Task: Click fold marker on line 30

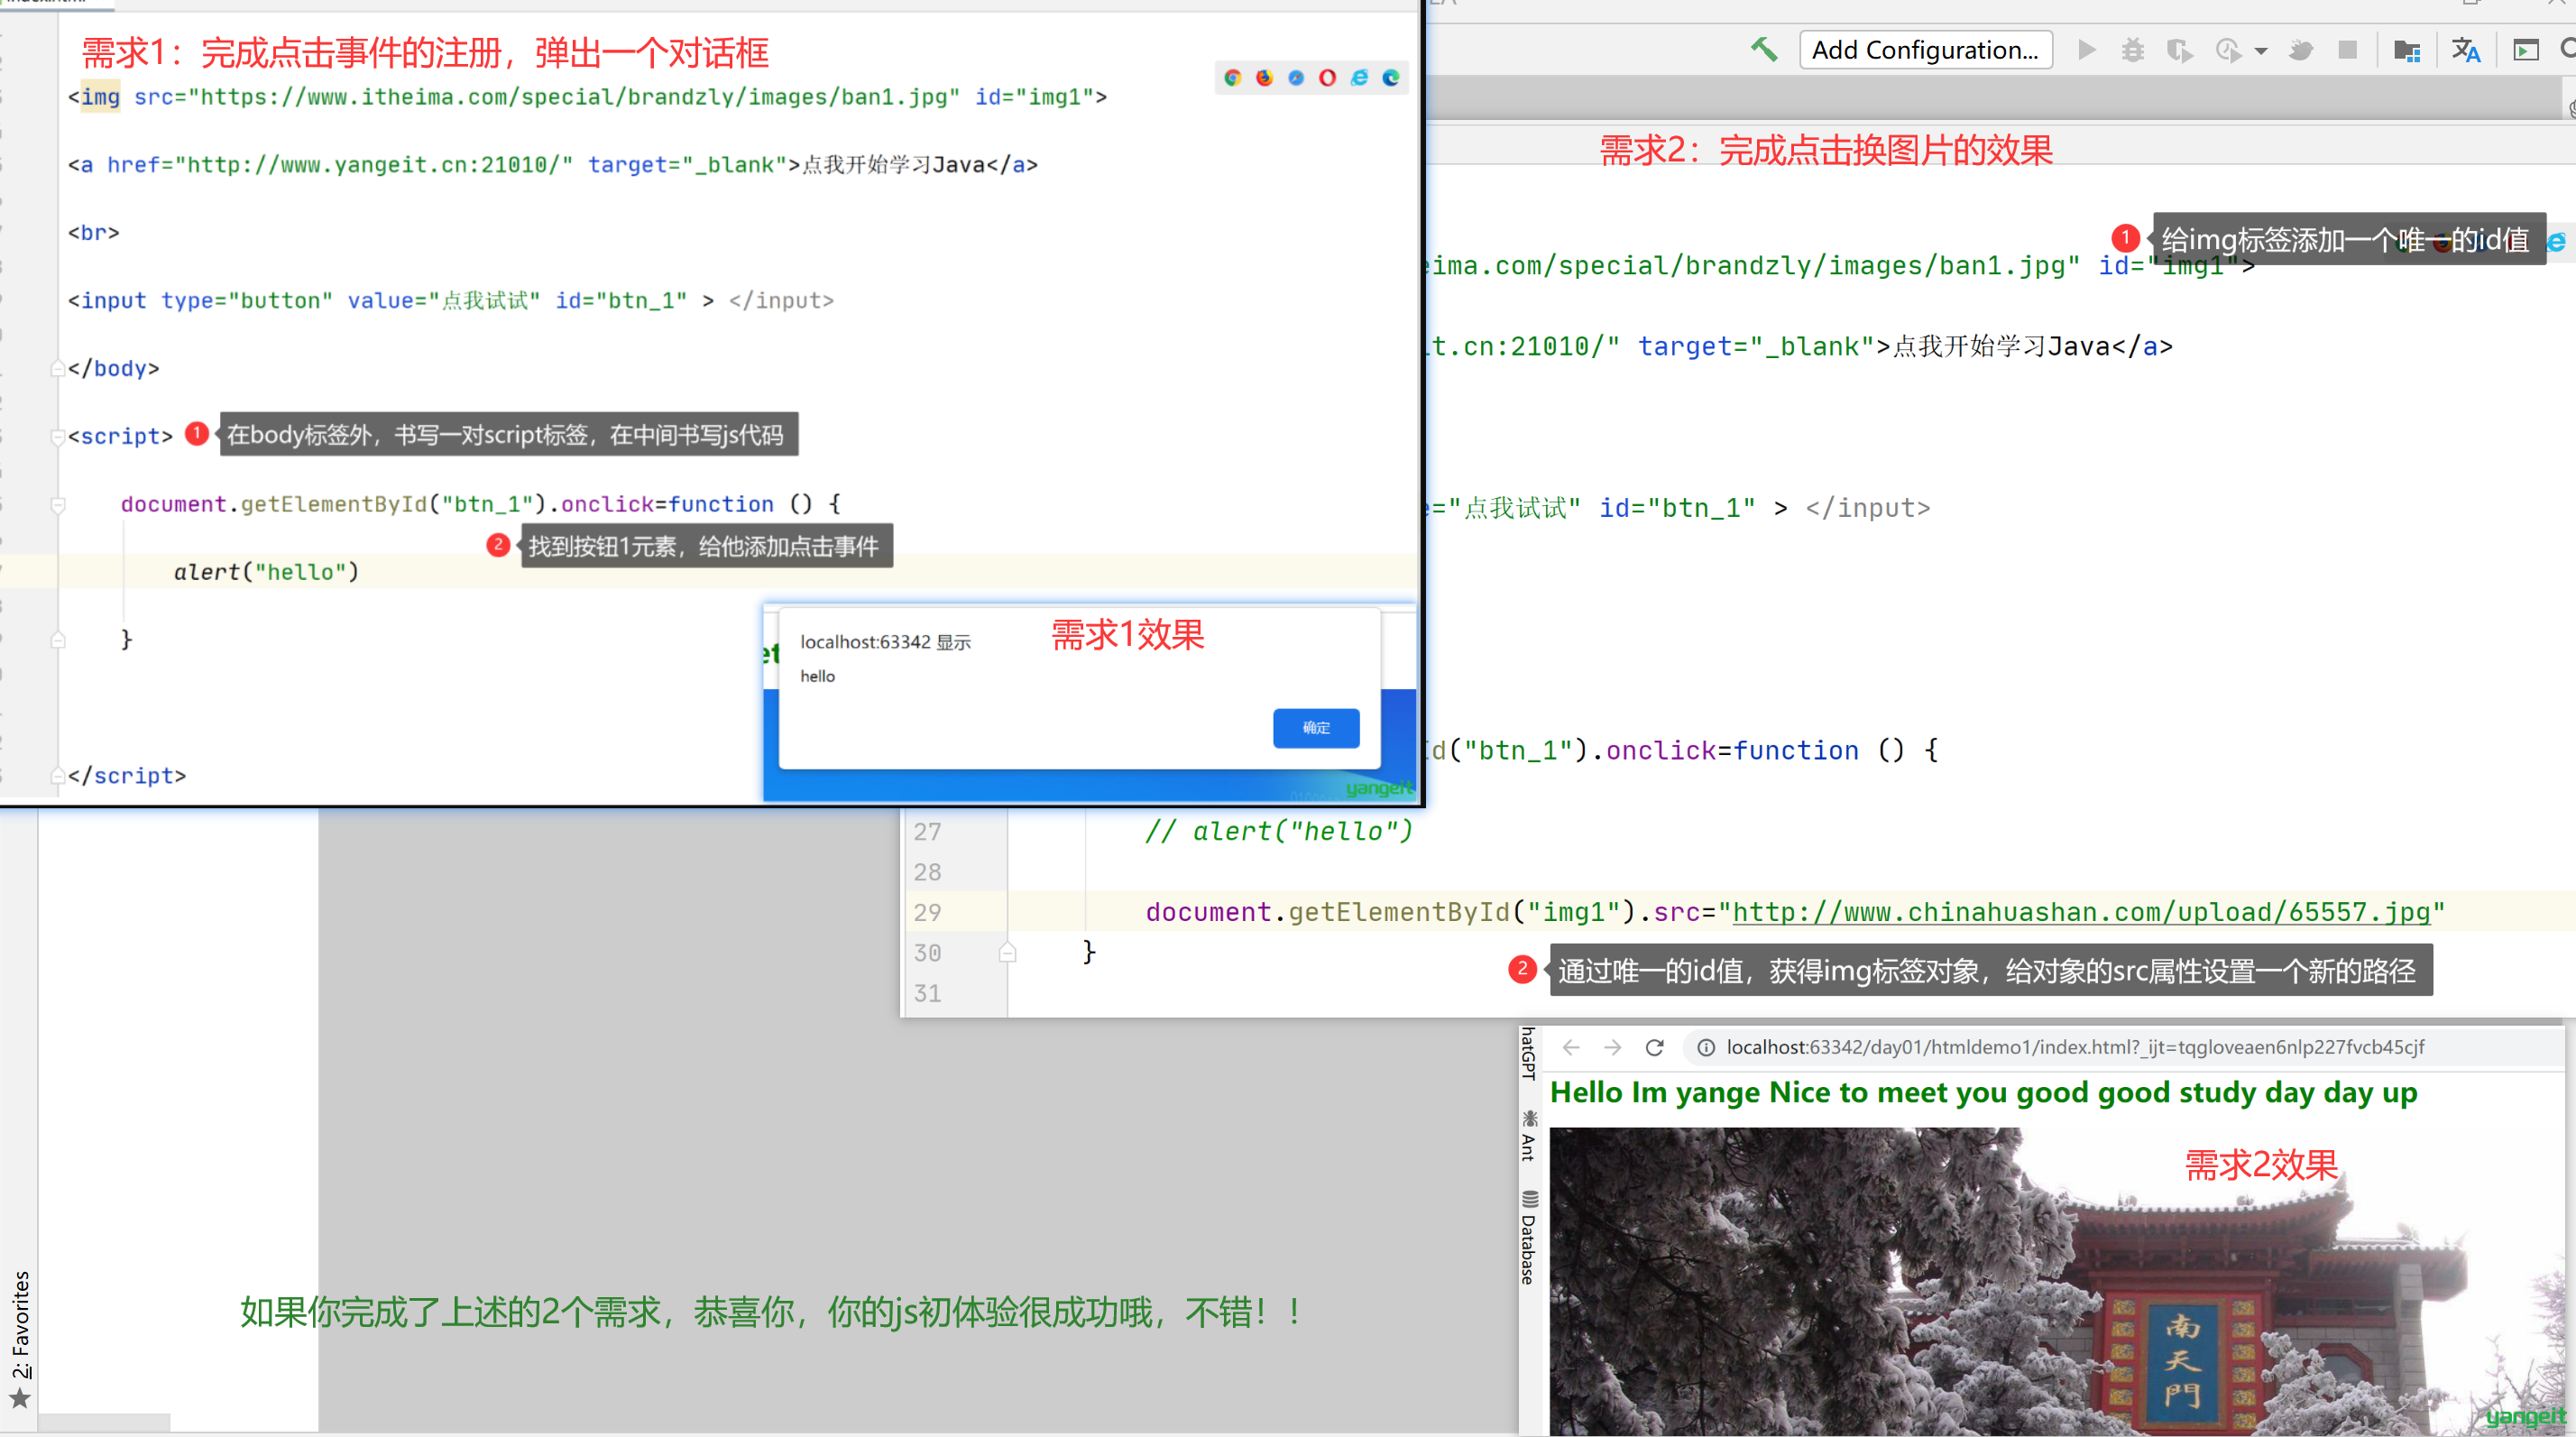Action: [x=1007, y=952]
